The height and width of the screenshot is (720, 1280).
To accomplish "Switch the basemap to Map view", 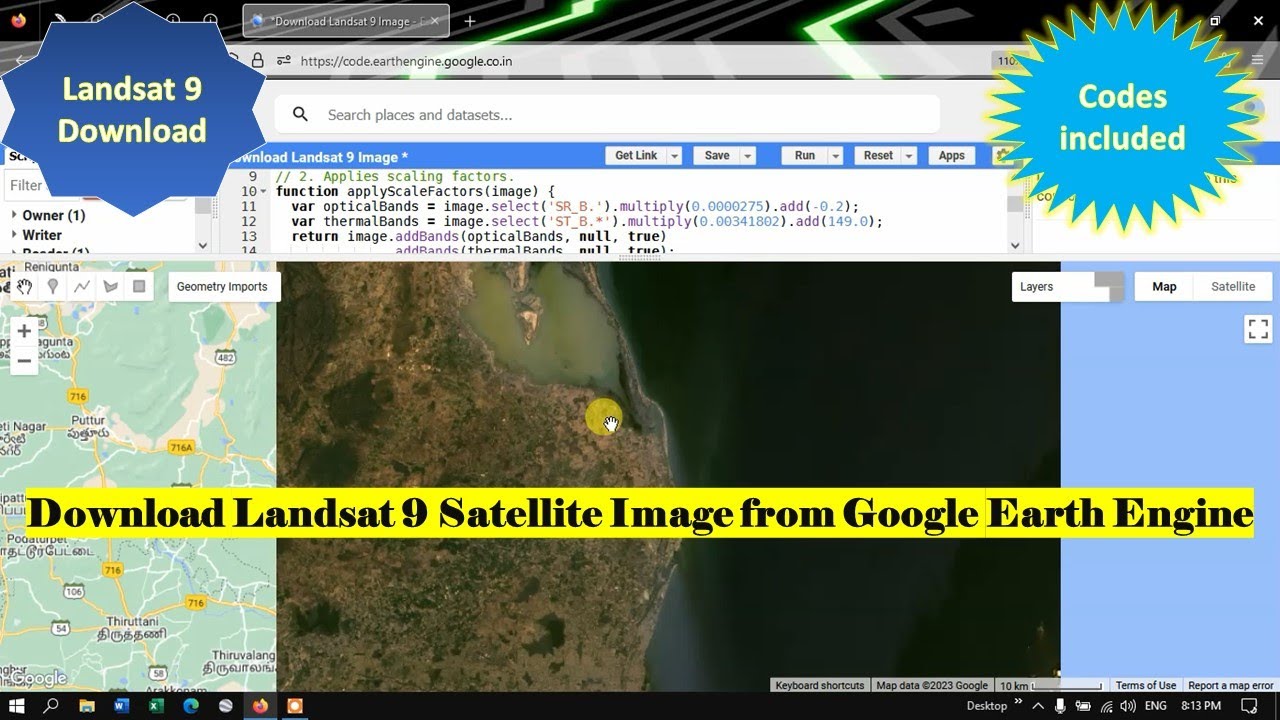I will (x=1164, y=286).
